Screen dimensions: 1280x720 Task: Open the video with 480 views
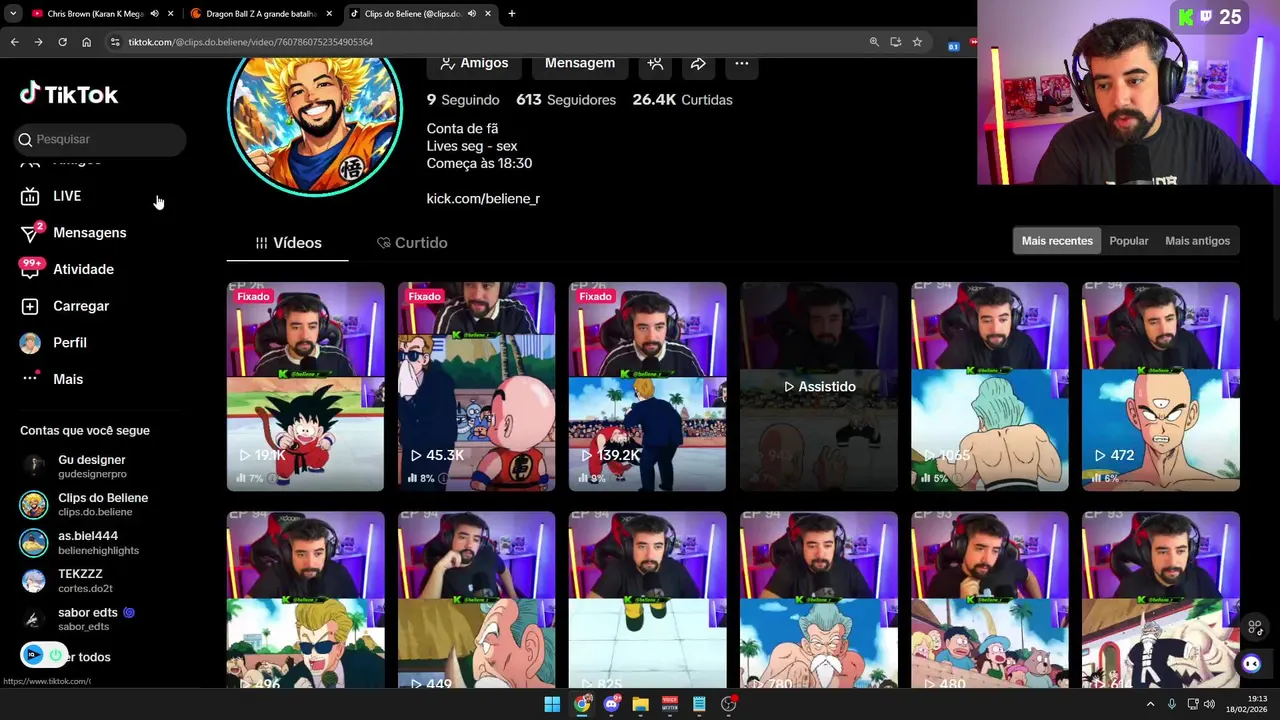pos(989,600)
